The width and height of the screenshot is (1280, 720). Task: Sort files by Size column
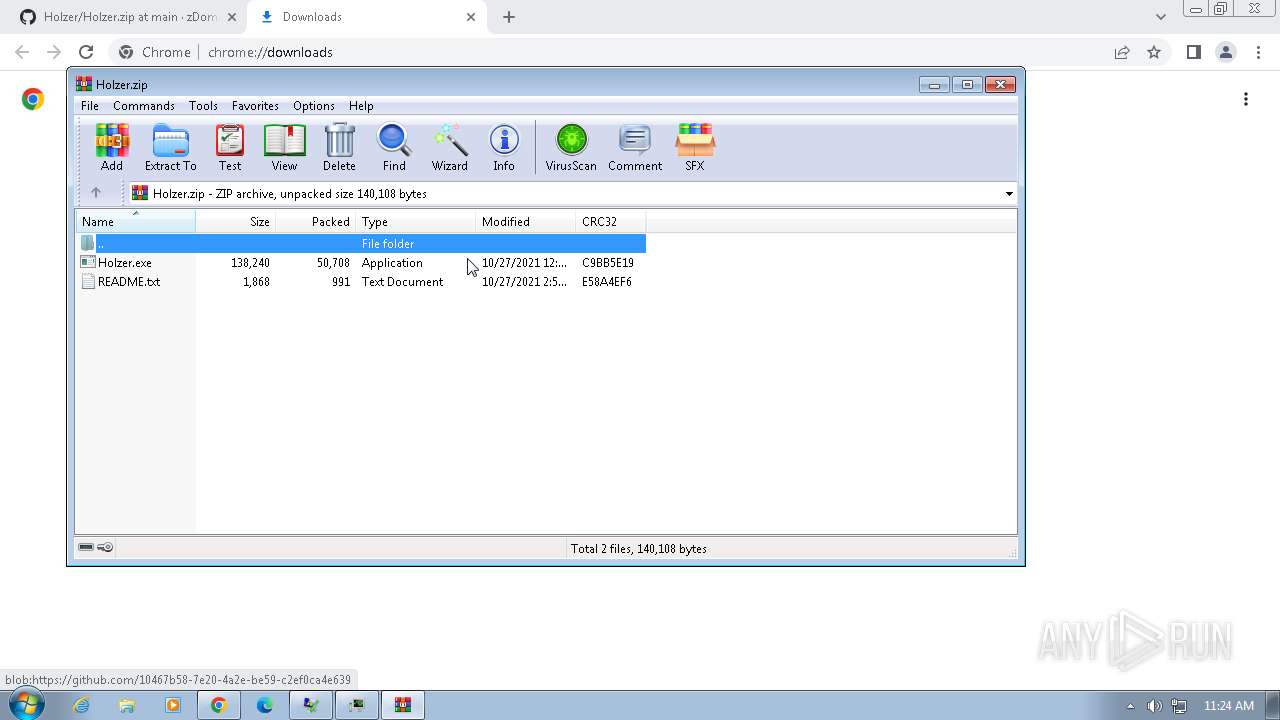pyautogui.click(x=236, y=222)
